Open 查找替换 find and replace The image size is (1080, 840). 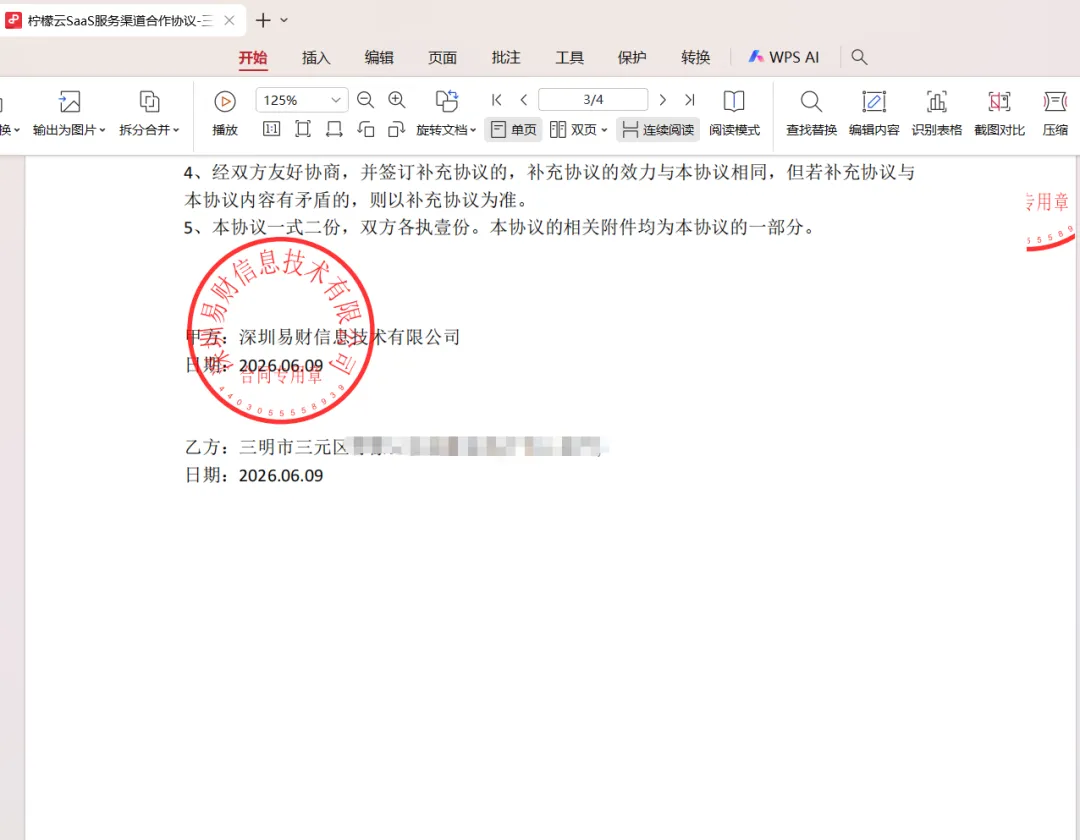811,113
